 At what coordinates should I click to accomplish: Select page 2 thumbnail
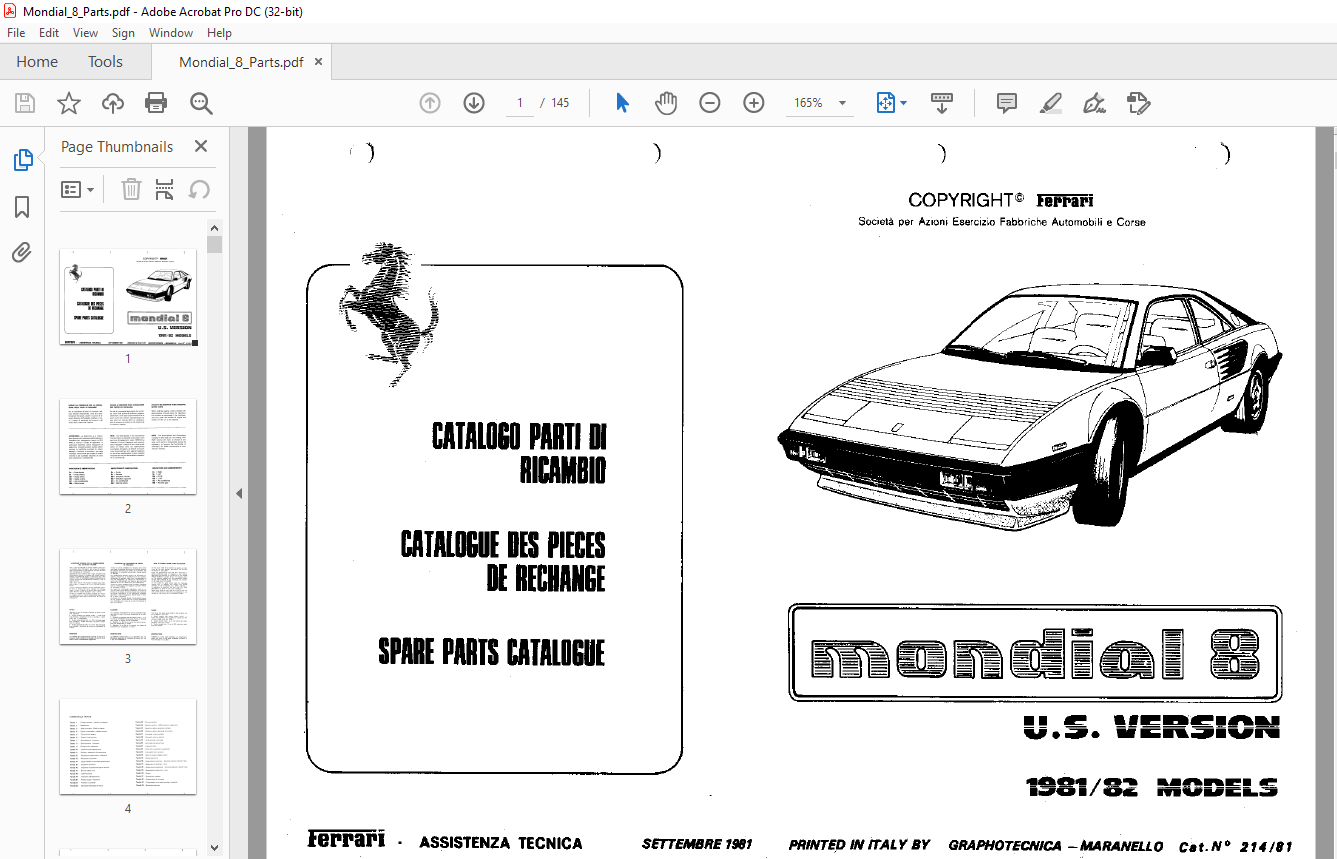128,446
